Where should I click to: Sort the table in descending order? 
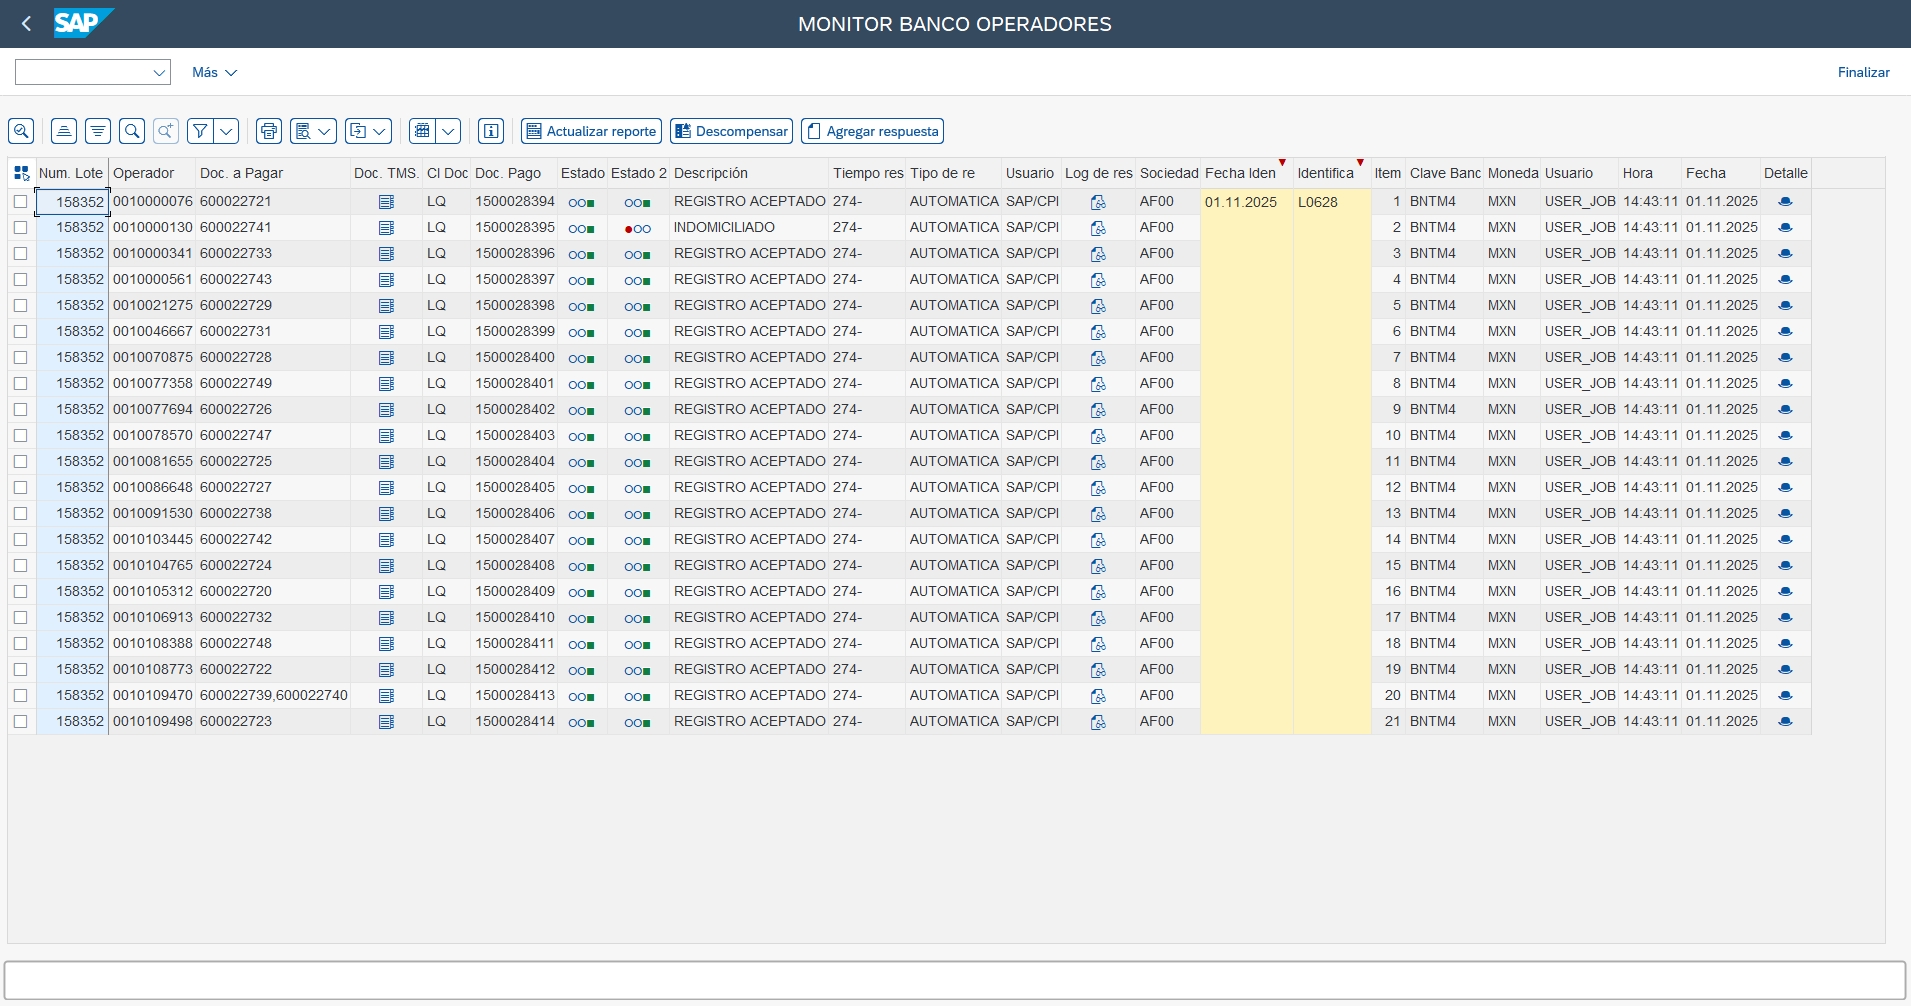(98, 131)
